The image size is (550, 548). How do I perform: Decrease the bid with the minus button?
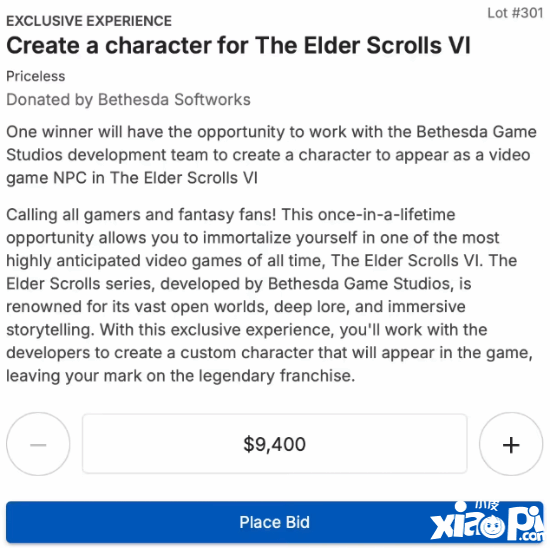point(38,444)
